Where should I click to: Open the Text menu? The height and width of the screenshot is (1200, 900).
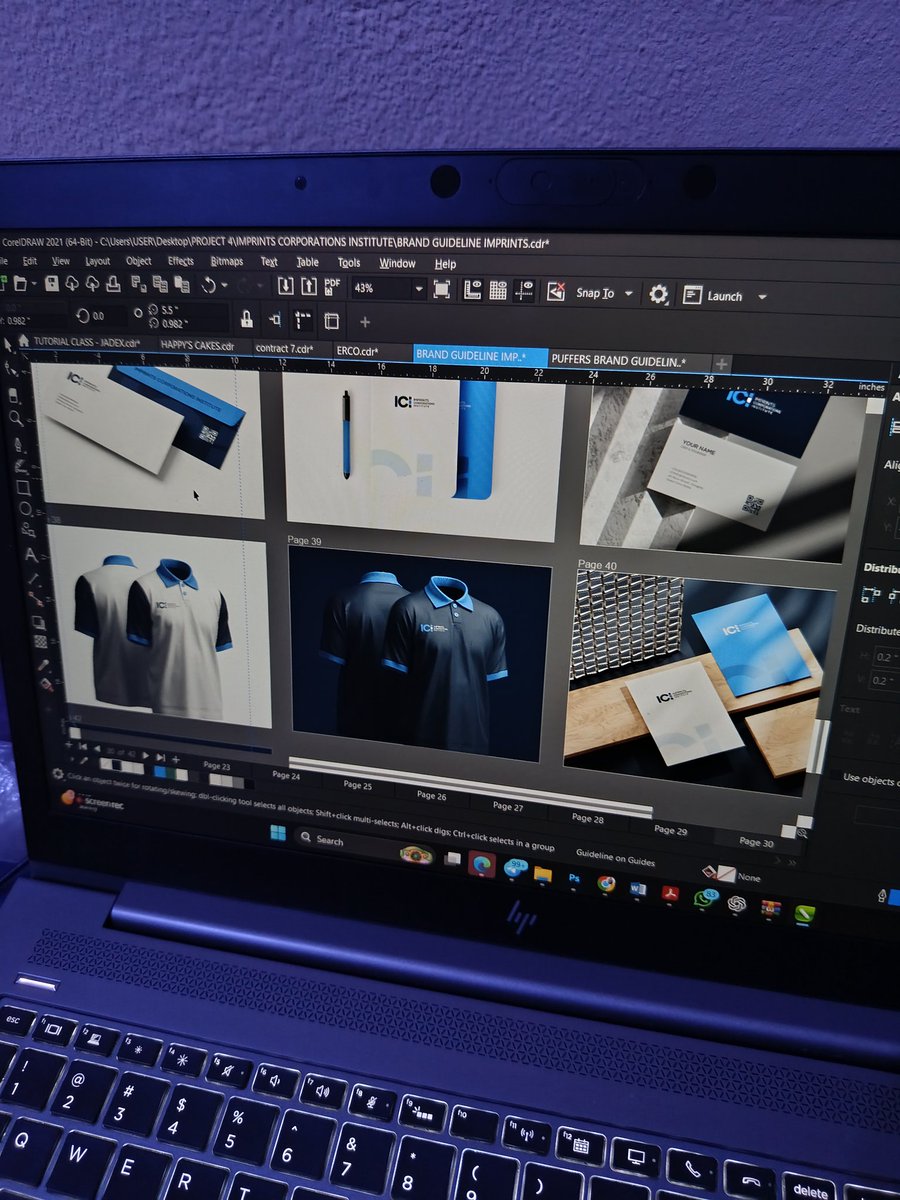[x=269, y=262]
